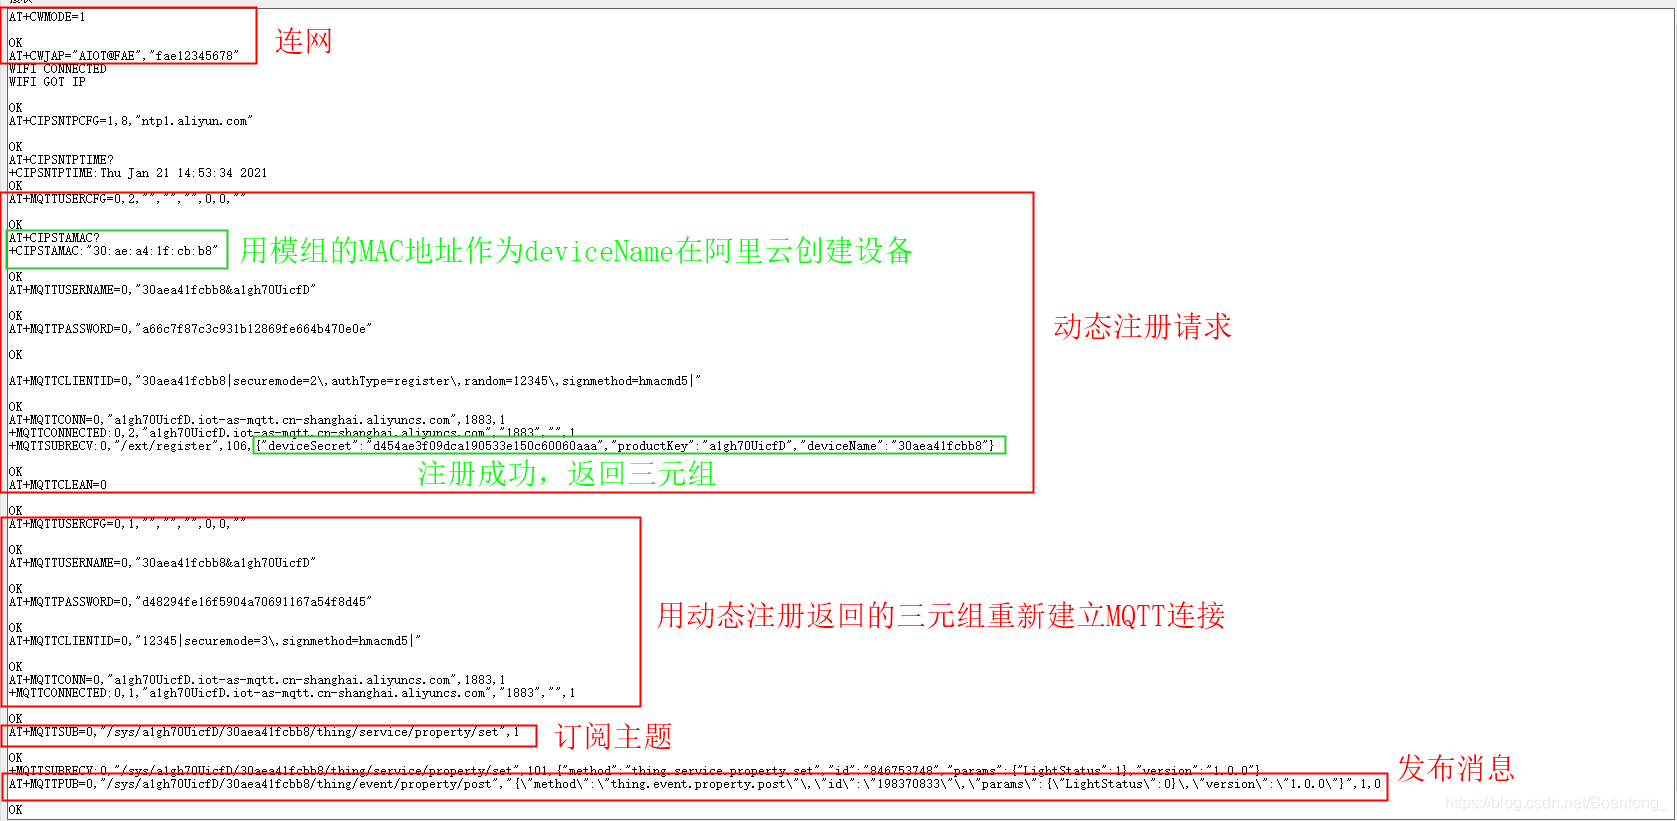Click the AT+MQTTCLIENTID "12345|securemode=3" line
Viewport: 1677px width, 821px height.
tap(215, 641)
